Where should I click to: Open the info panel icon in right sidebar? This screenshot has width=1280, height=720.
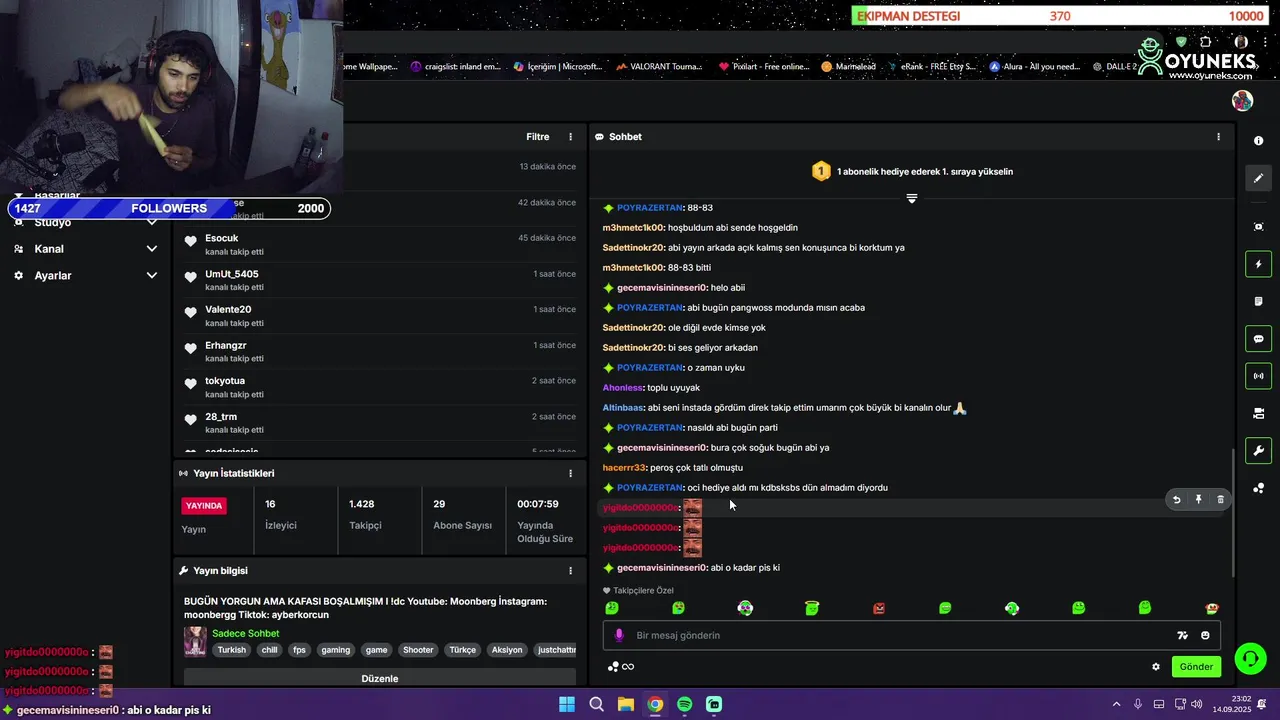pos(1258,141)
